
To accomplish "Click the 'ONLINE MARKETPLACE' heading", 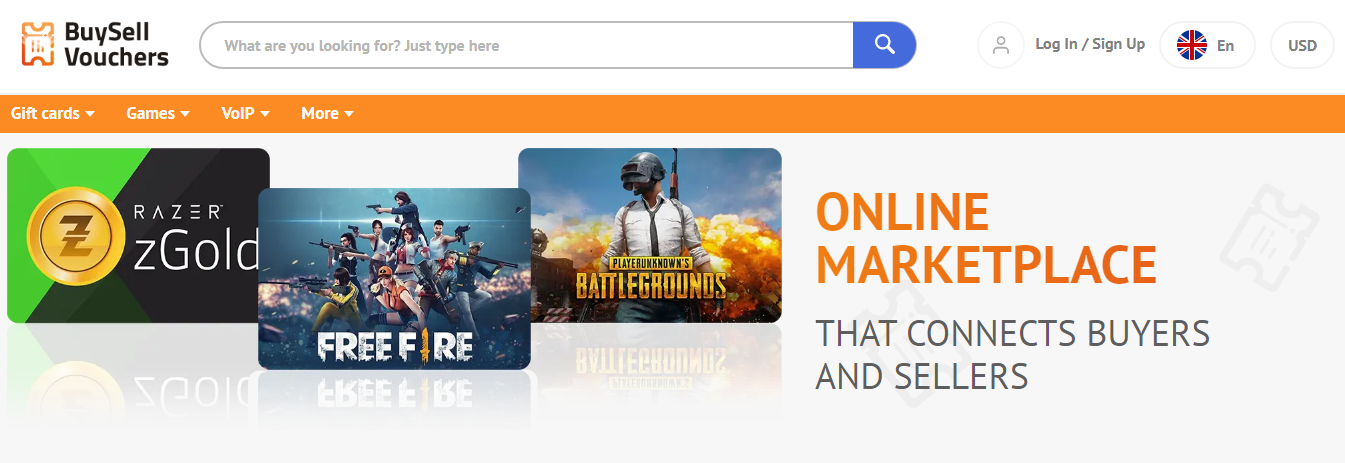I will 986,238.
